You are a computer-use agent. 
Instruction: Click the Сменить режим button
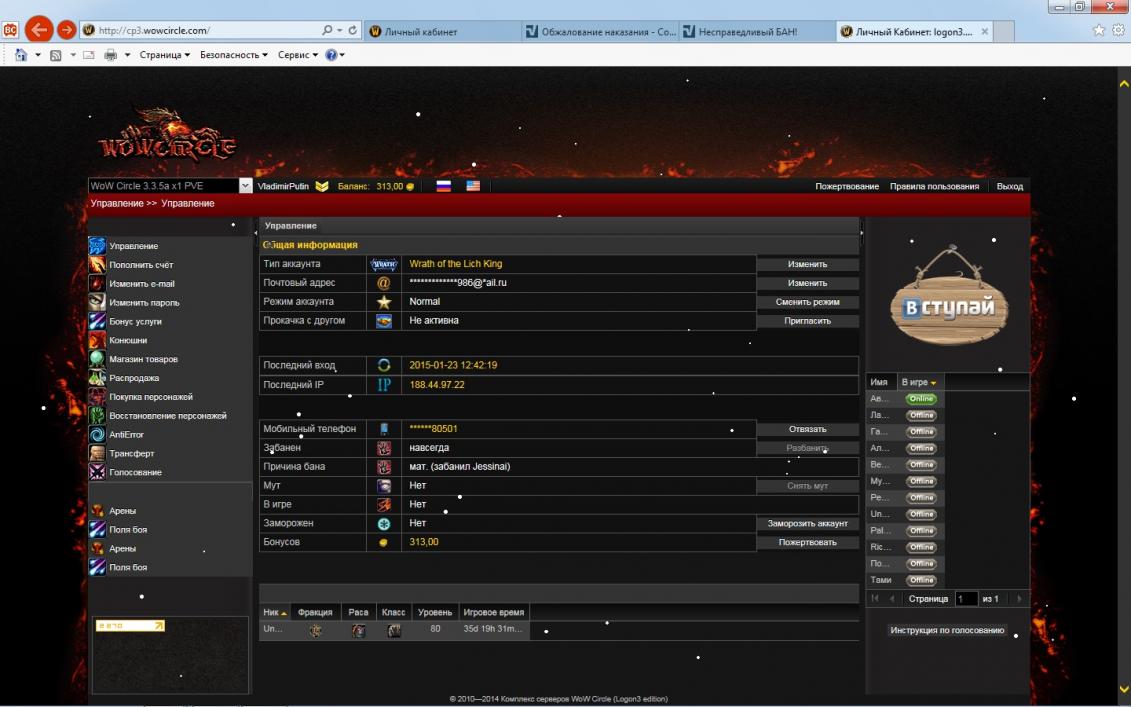(x=807, y=302)
